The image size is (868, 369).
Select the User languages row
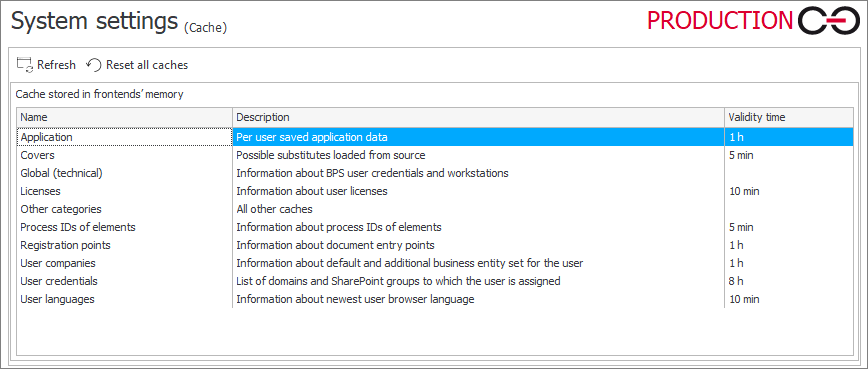435,299
